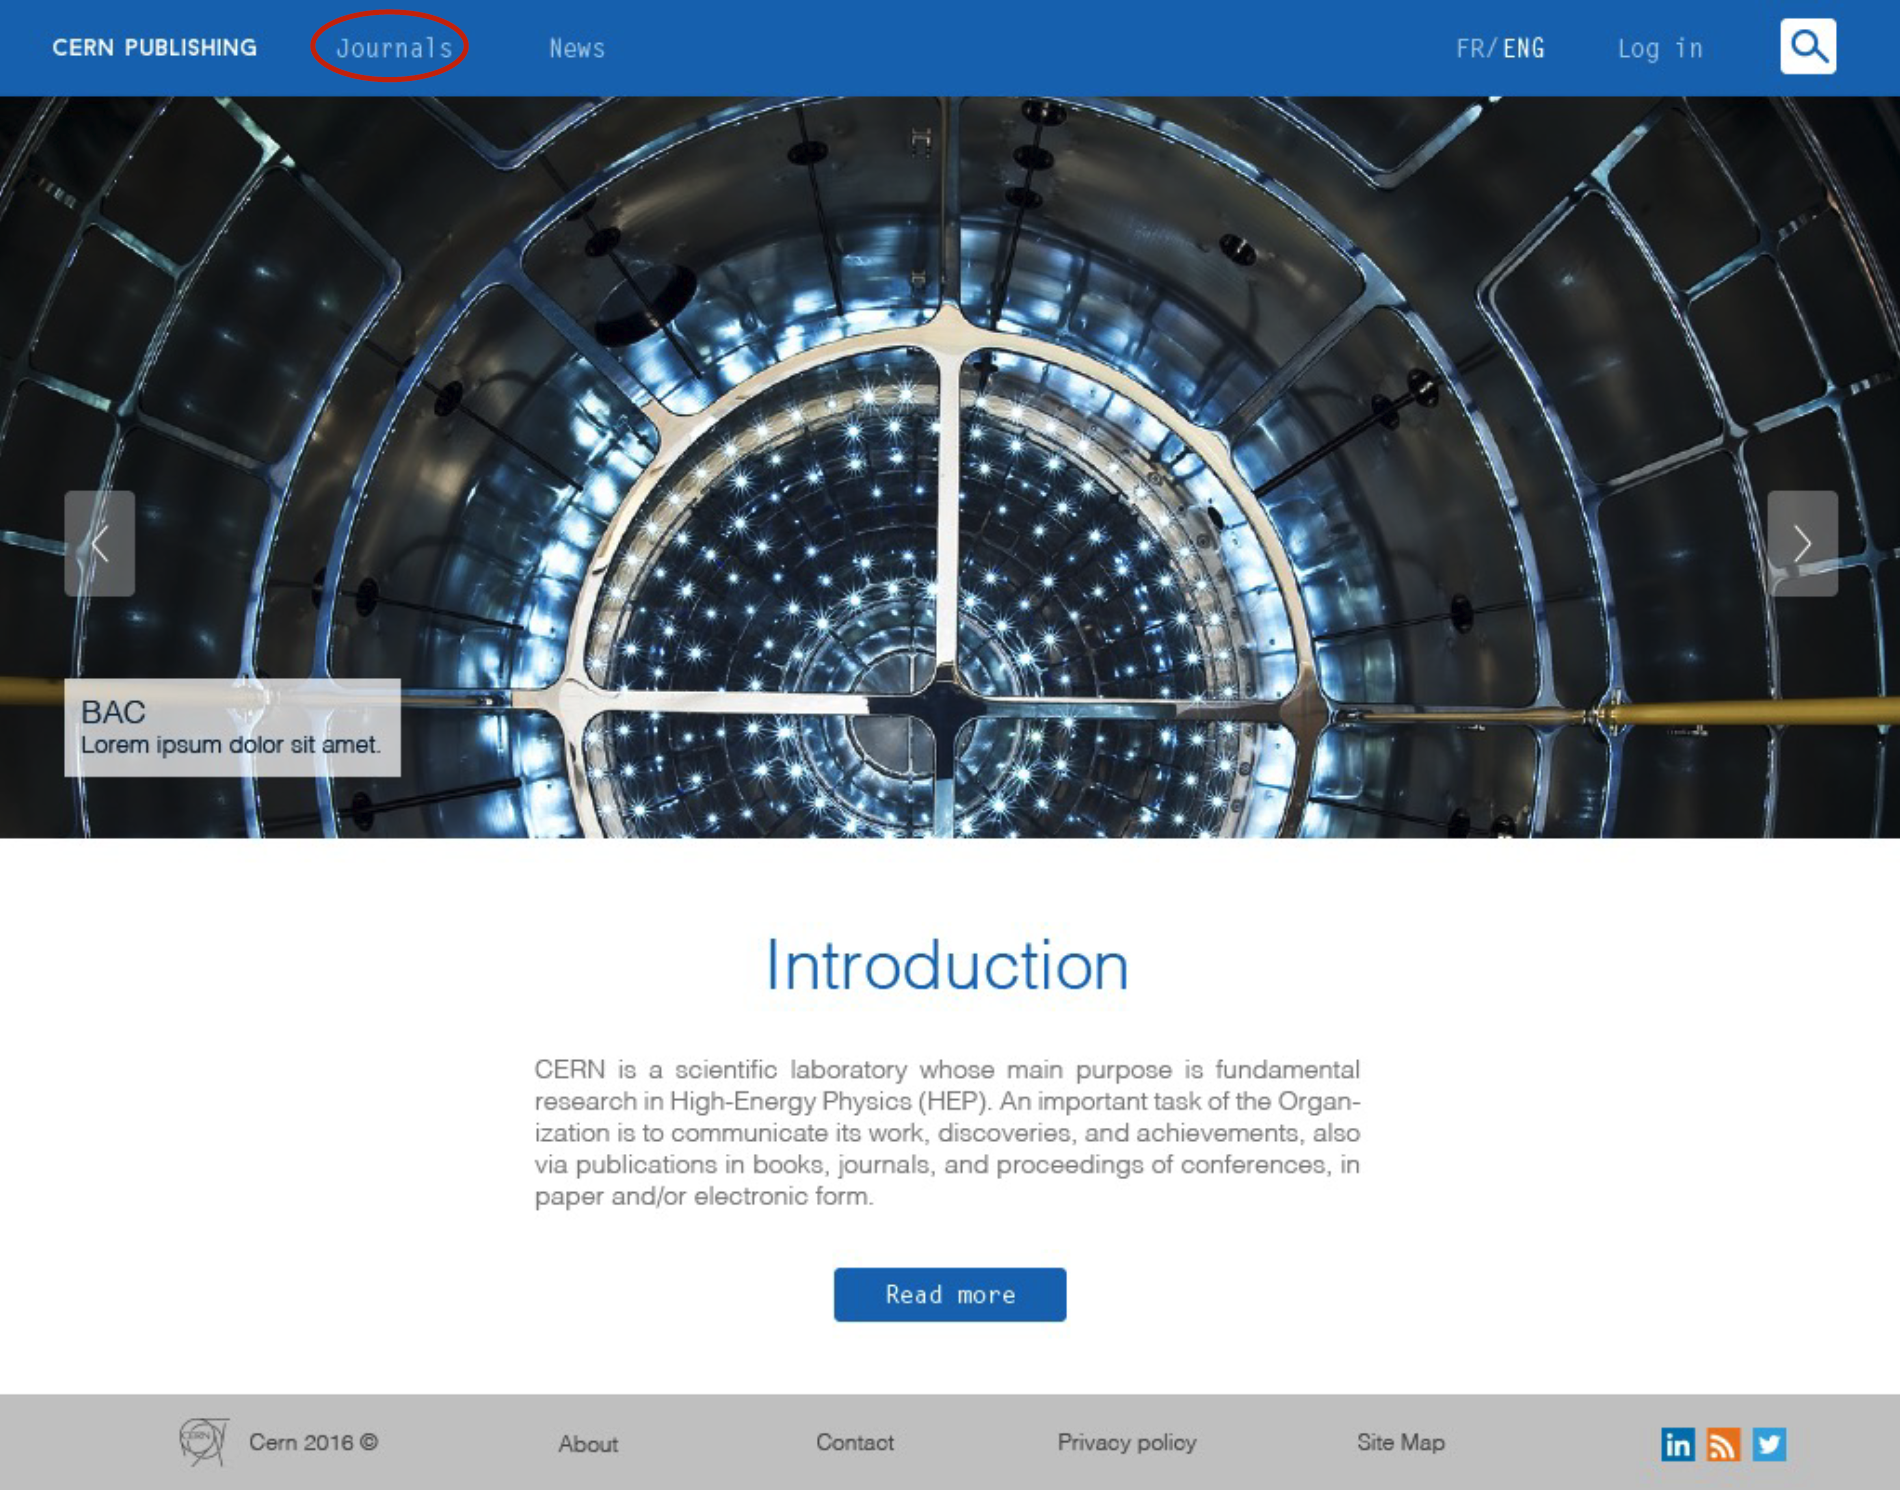Viewport: 1900px width, 1490px height.
Task: Click the CERN PUBLISHING home title
Action: click(x=155, y=47)
